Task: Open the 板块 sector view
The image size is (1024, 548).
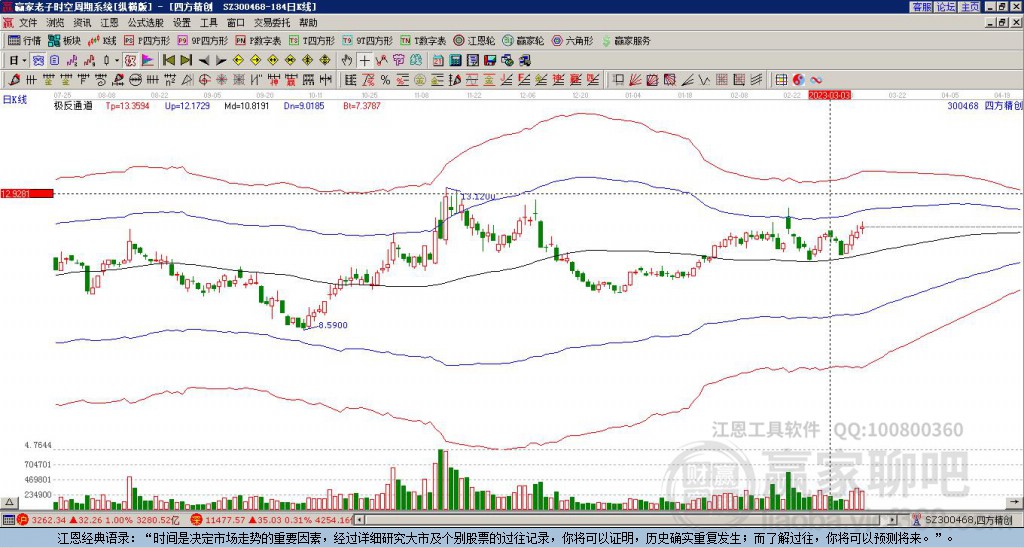Action: click(64, 40)
